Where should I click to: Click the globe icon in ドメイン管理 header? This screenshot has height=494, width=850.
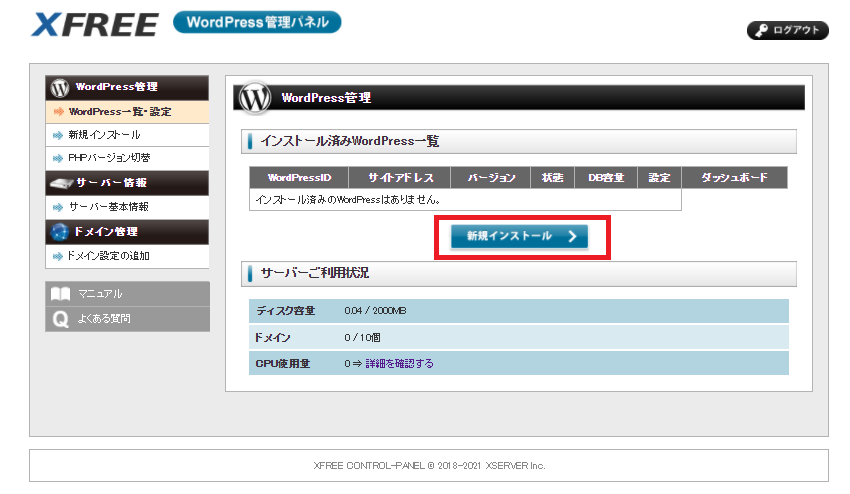[x=60, y=232]
